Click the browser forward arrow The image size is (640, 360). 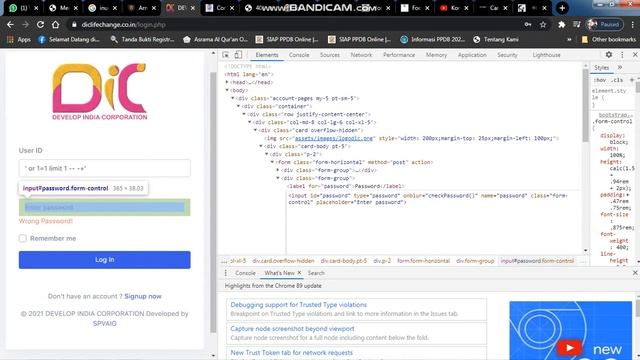25,24
